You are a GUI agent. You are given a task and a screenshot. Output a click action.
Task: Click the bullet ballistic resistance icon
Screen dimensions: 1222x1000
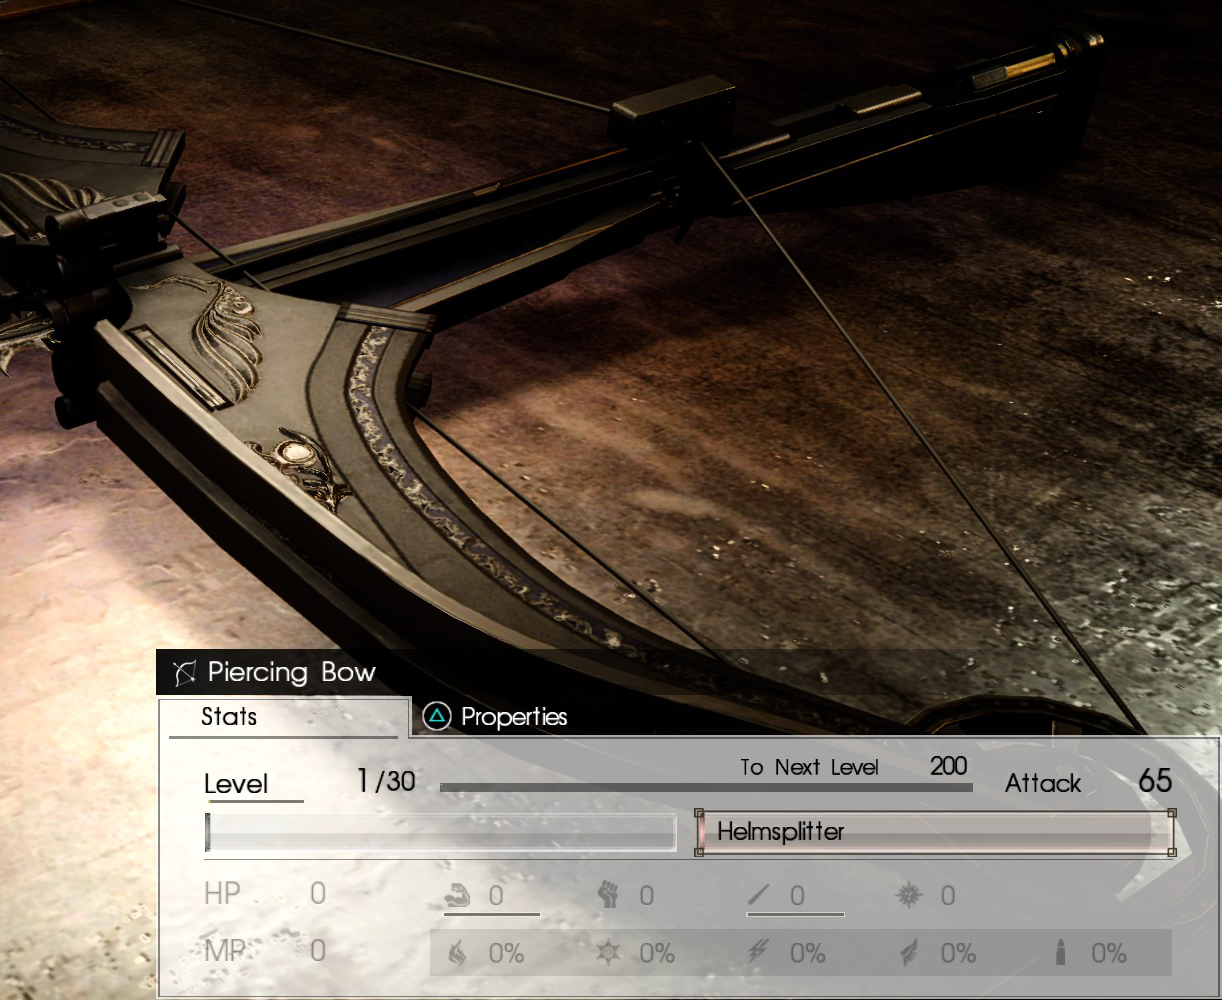pyautogui.click(x=1060, y=954)
